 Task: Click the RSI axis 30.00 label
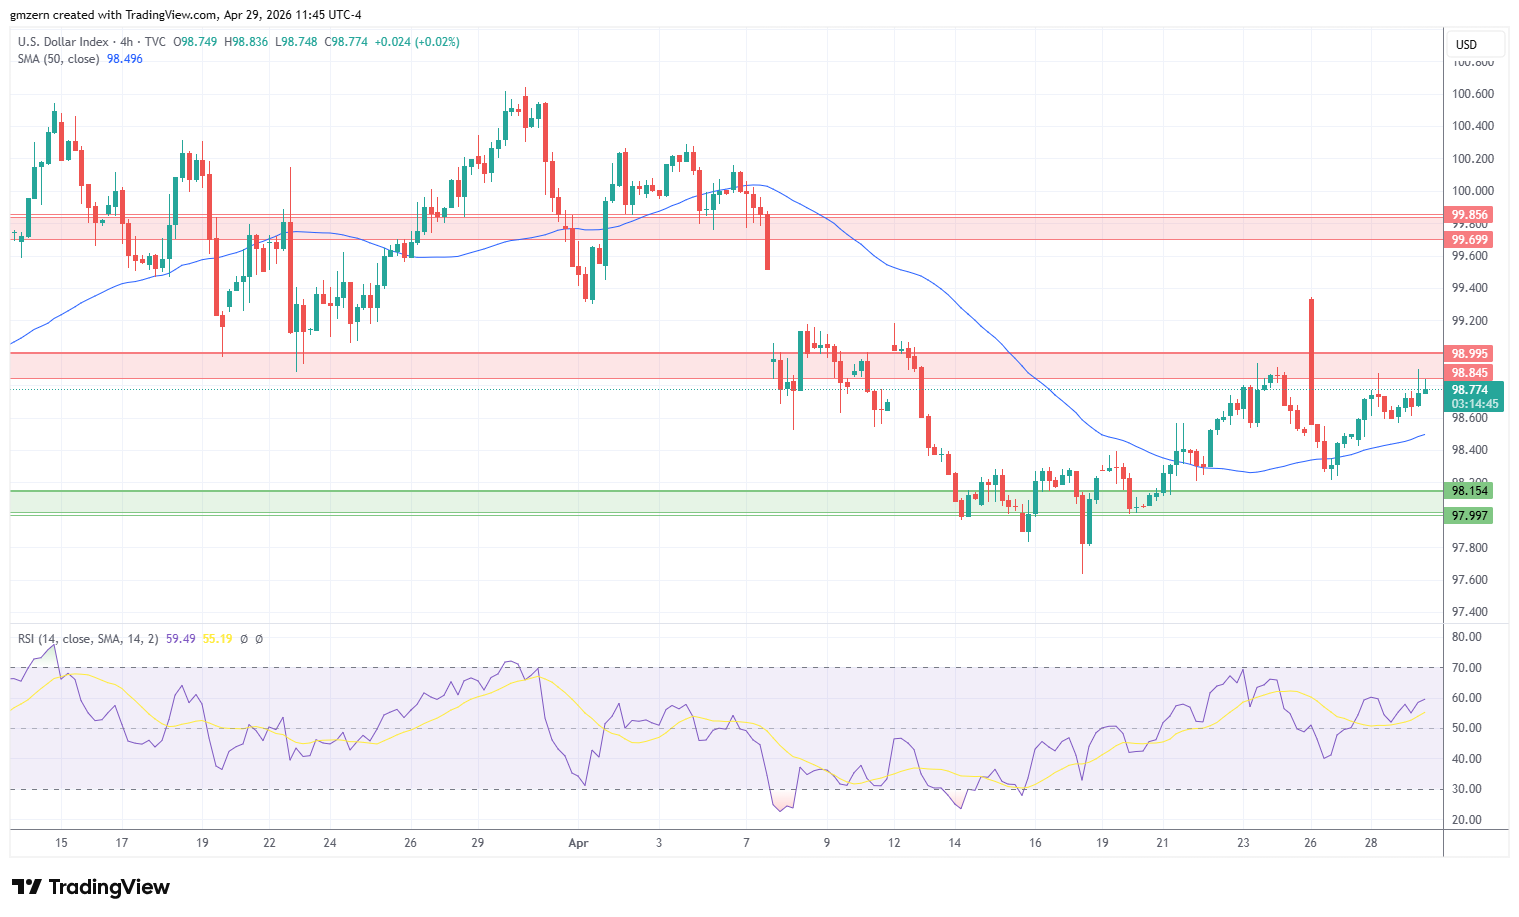(x=1467, y=789)
